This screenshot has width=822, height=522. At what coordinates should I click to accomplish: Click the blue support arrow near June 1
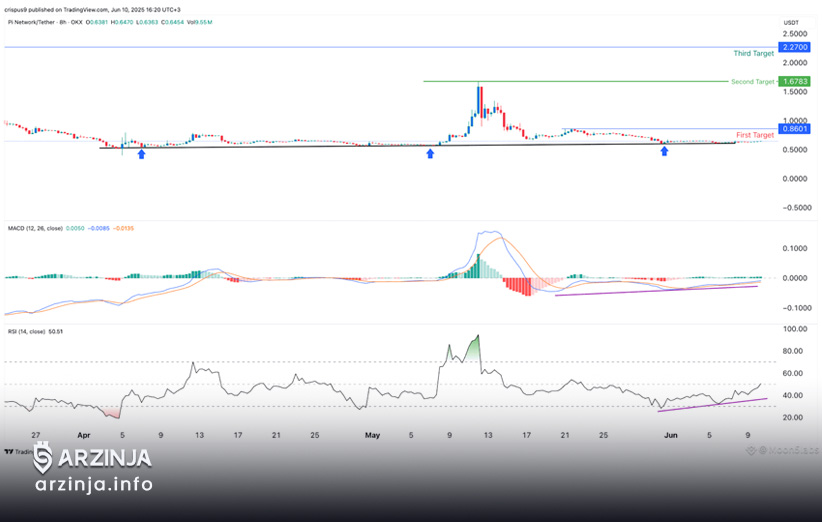[664, 151]
